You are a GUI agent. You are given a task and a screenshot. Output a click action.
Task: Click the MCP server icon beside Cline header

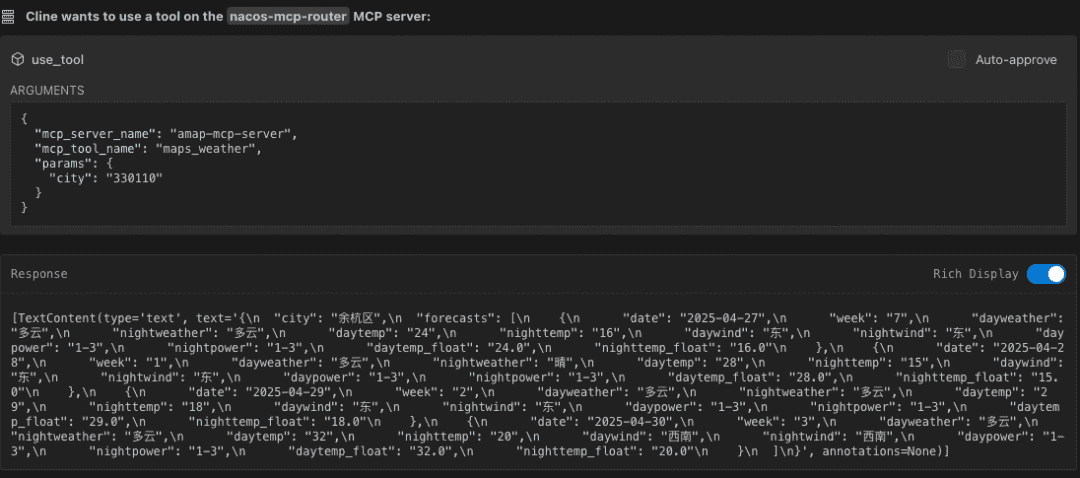[x=8, y=17]
